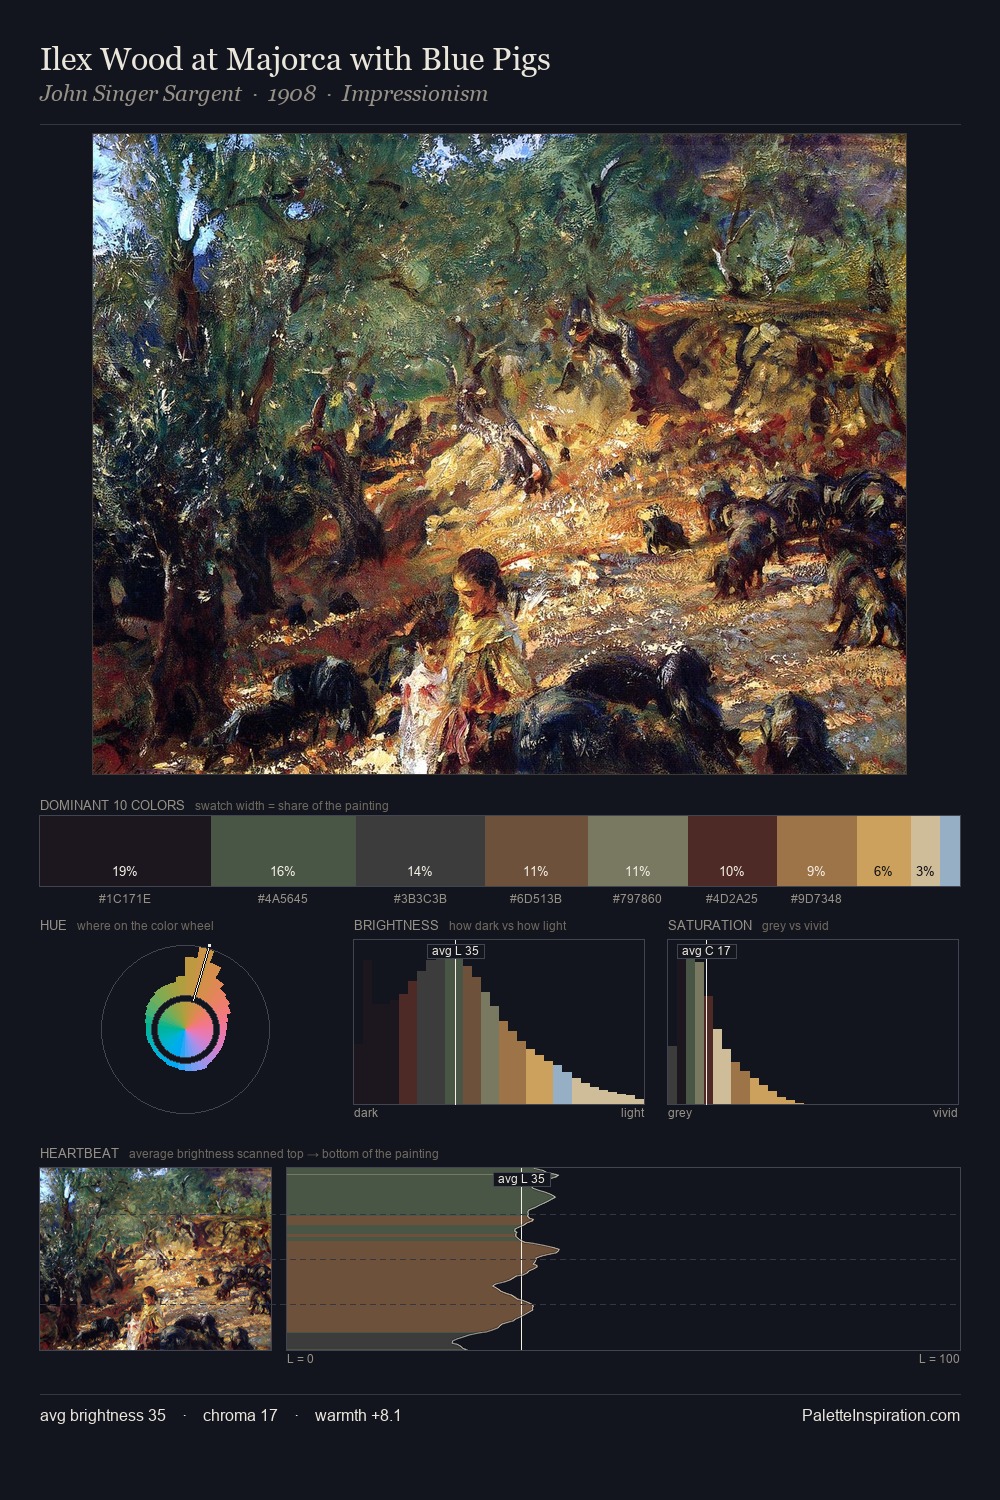Click the hue color wheel center

(x=186, y=1029)
